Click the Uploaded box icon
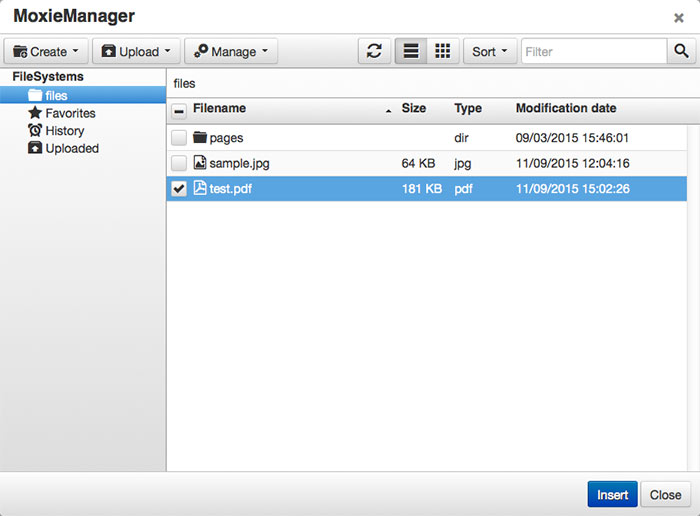 tap(35, 148)
